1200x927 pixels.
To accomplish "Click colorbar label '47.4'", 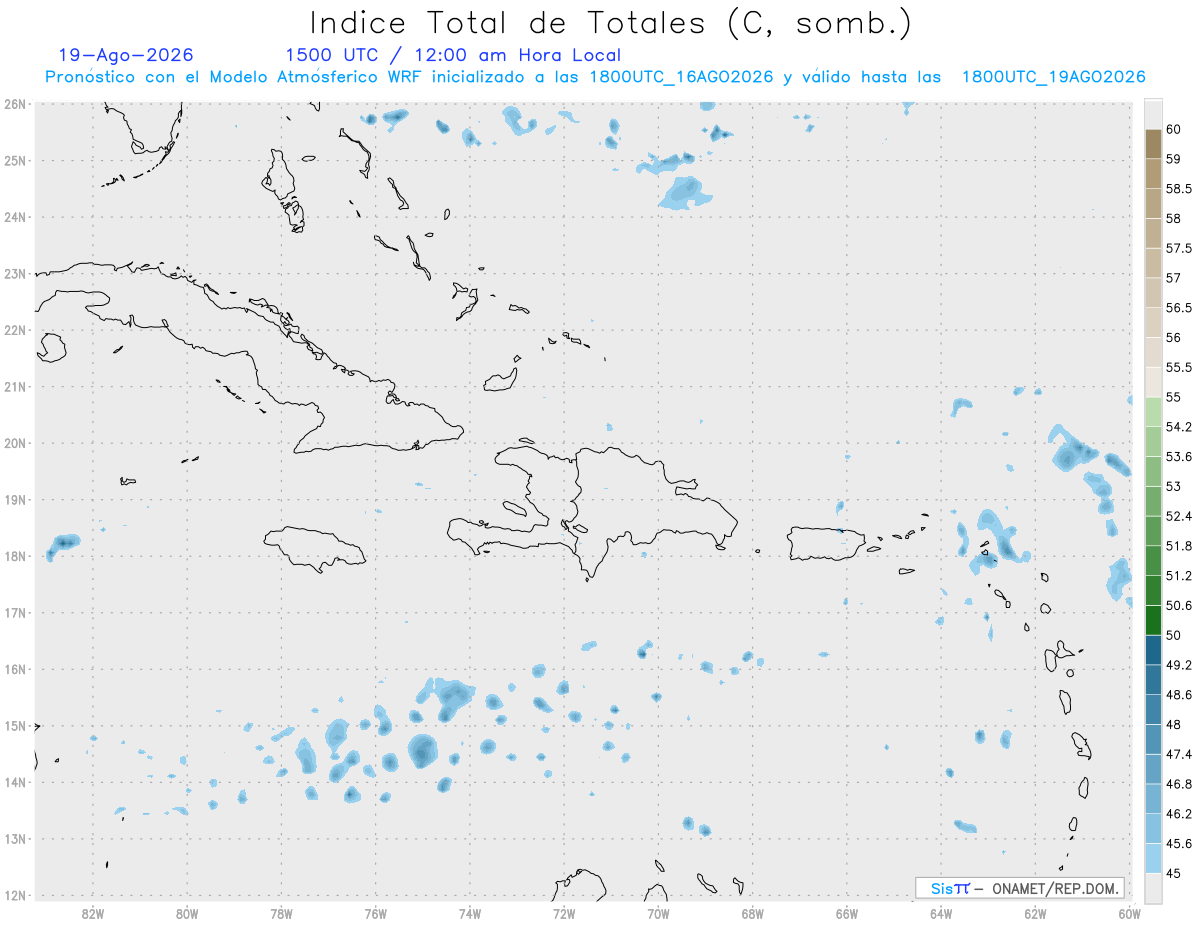I will tap(1179, 754).
